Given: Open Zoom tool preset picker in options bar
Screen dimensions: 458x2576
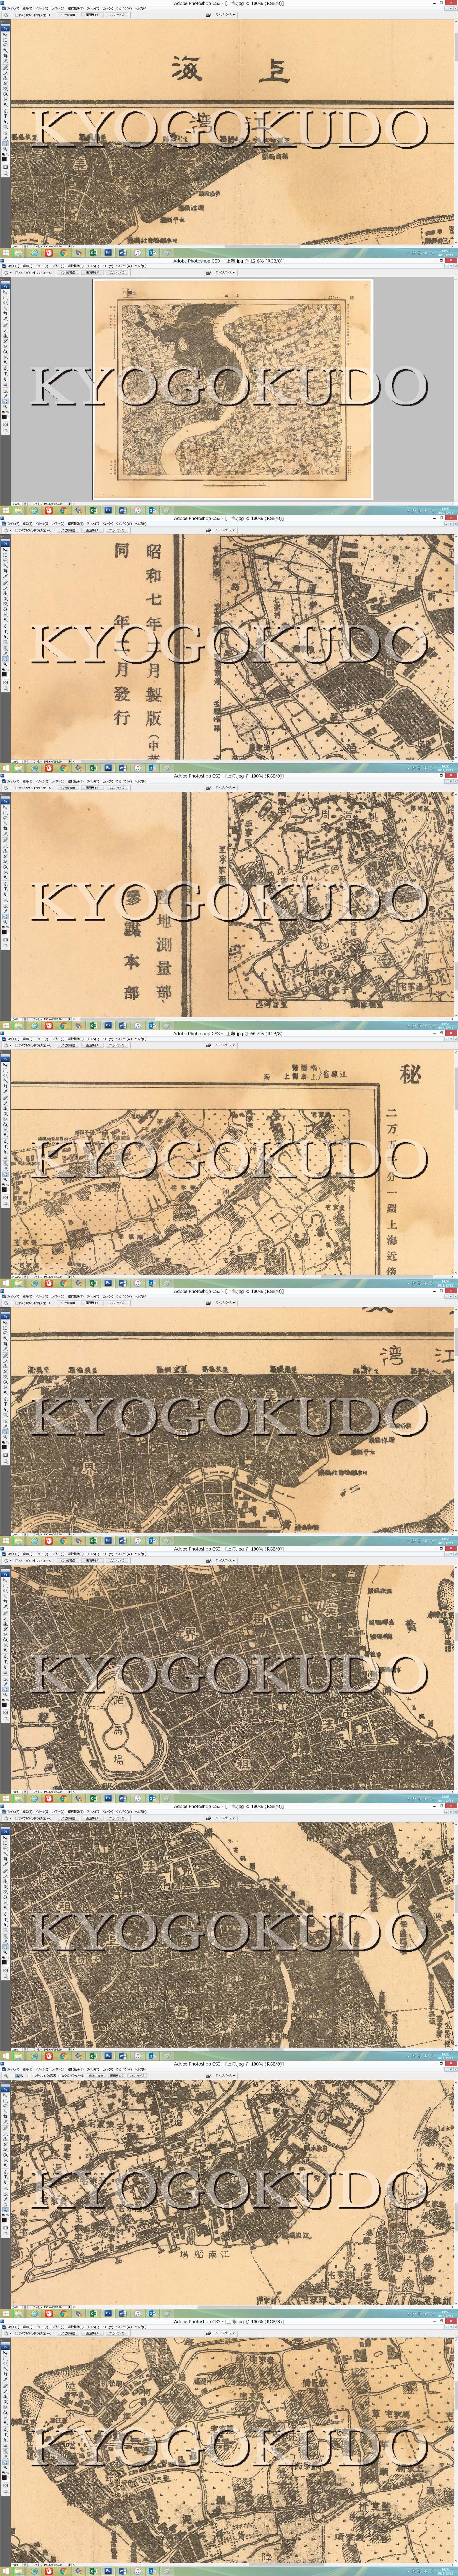Looking at the screenshot, I should pyautogui.click(x=8, y=2076).
